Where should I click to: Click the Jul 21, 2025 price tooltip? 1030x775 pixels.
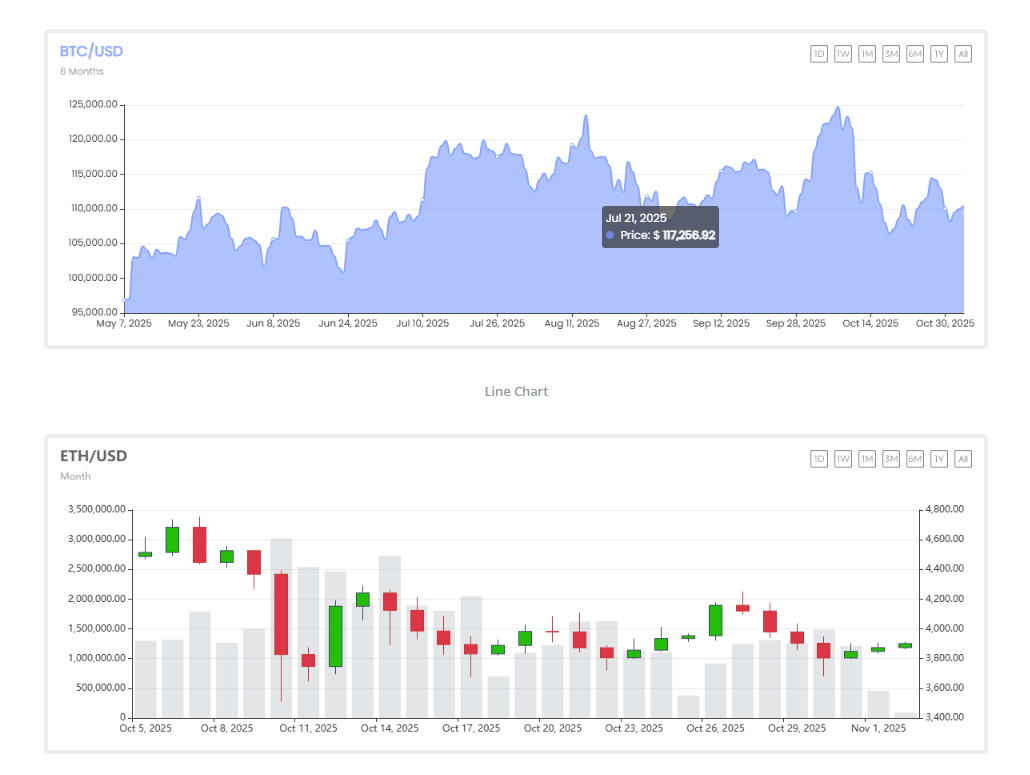[660, 227]
